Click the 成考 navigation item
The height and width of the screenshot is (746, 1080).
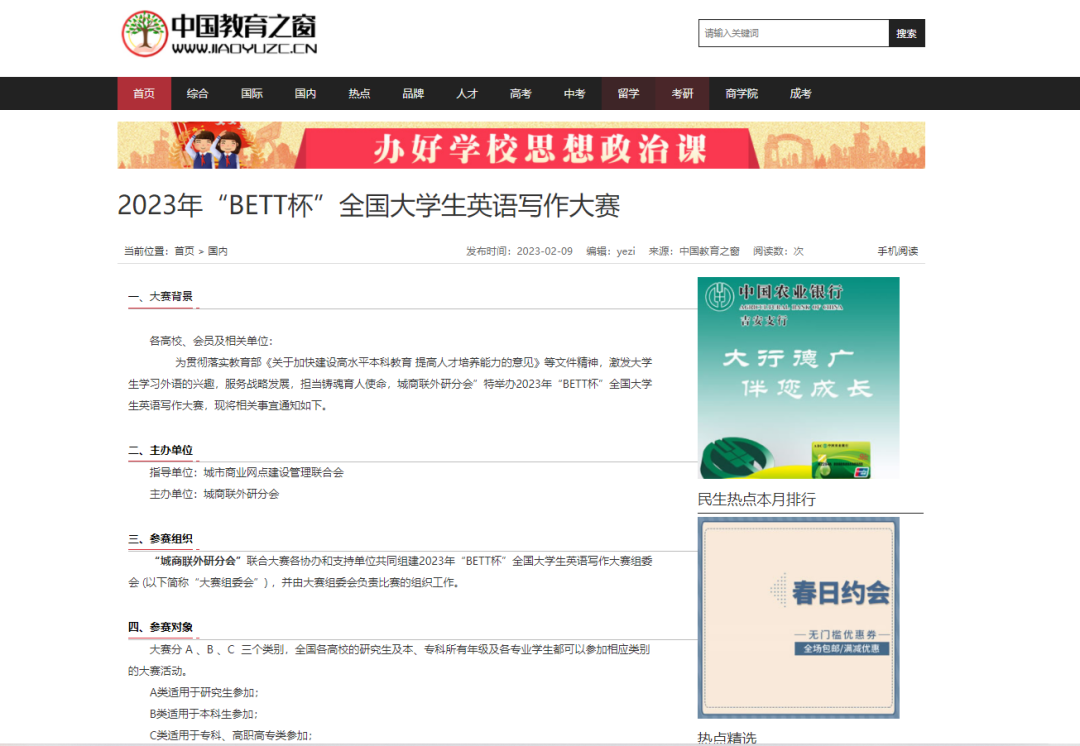point(800,93)
